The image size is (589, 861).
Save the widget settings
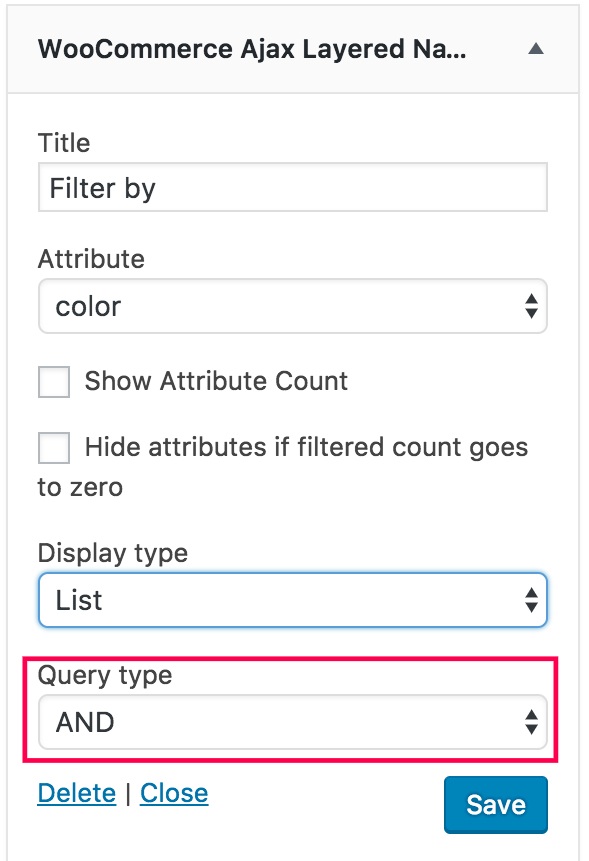tap(496, 804)
